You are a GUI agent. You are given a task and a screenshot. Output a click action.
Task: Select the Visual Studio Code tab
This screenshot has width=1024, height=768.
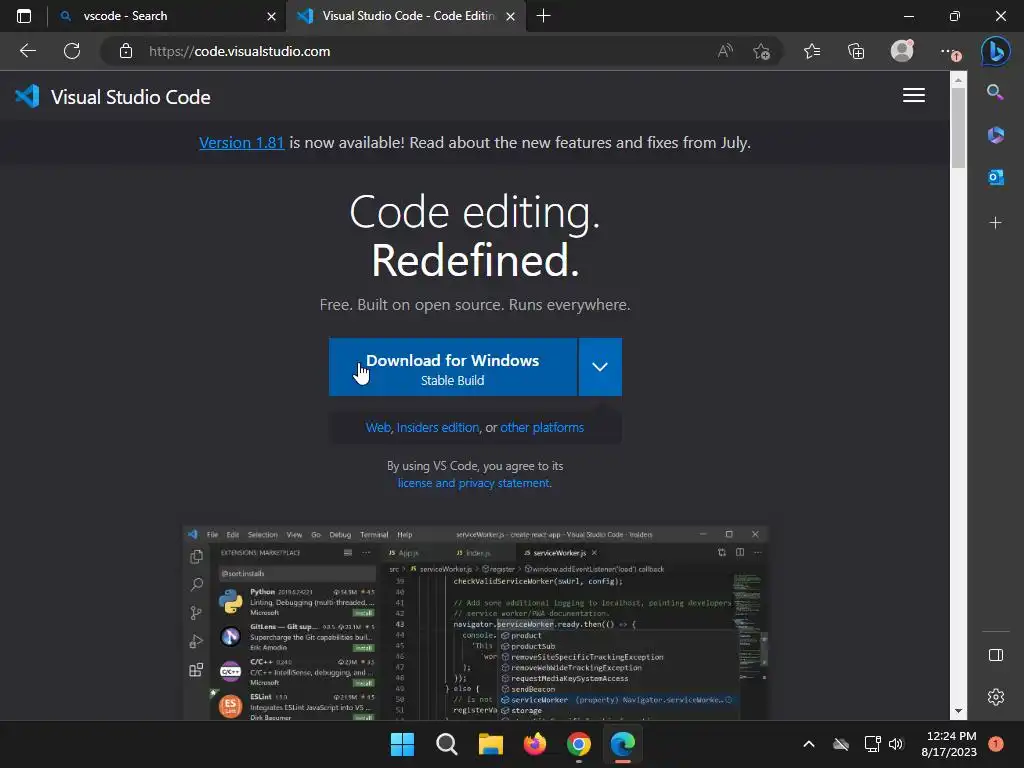408,16
